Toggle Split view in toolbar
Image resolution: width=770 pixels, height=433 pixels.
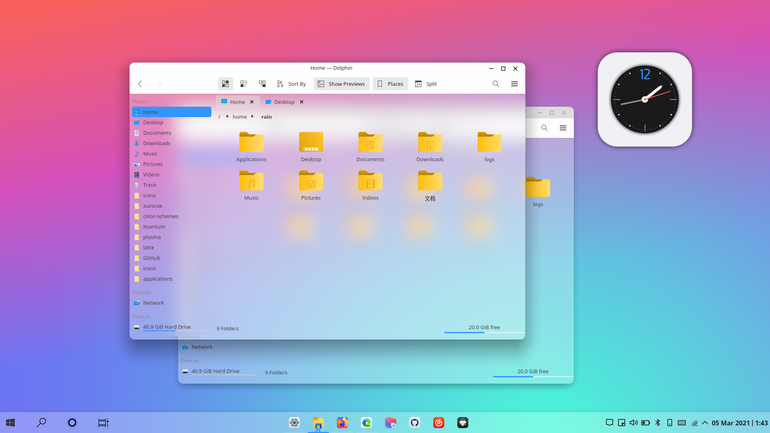426,84
